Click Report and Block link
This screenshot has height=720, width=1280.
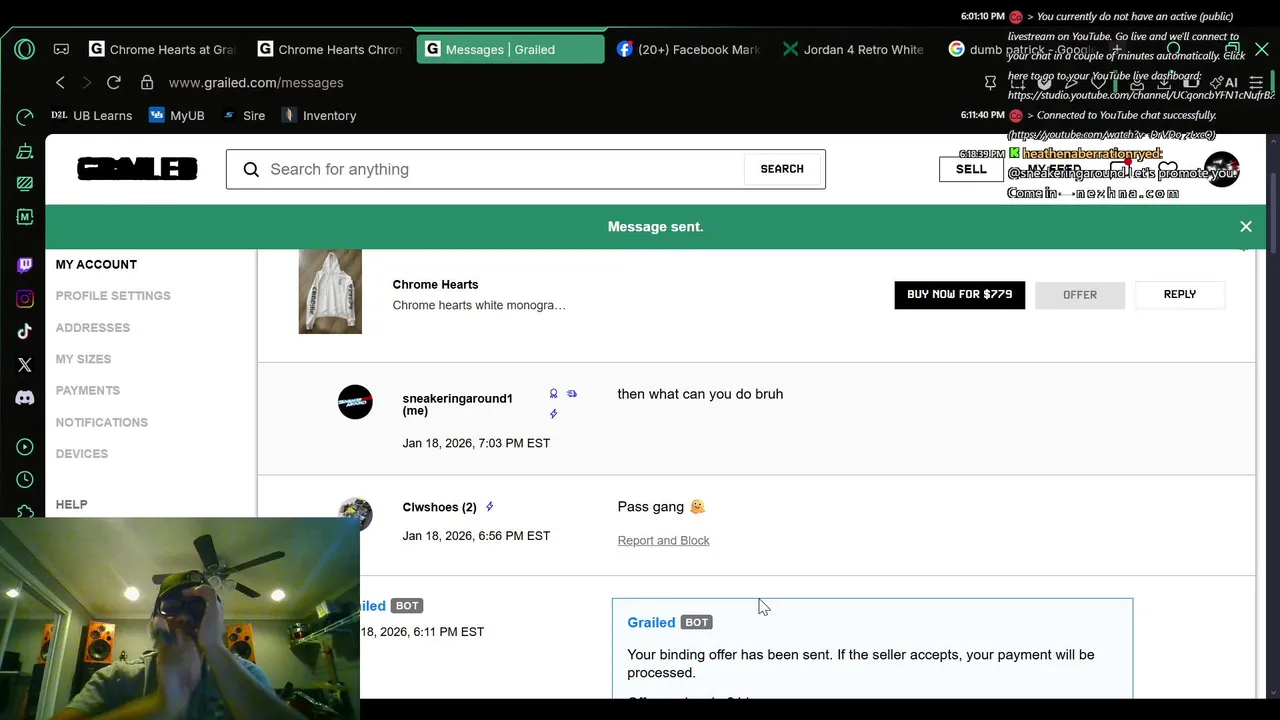tap(663, 541)
